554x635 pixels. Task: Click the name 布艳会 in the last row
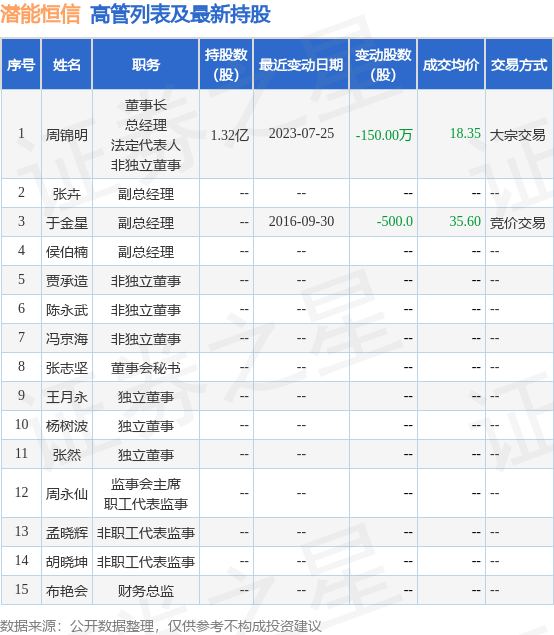click(67, 591)
